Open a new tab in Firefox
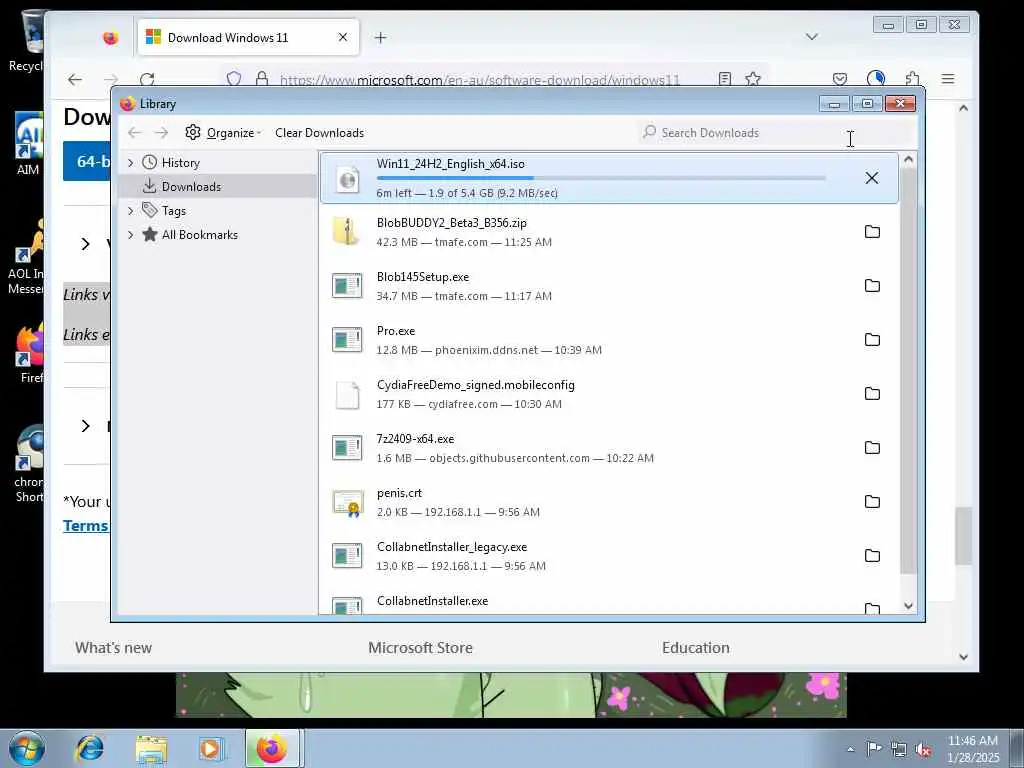 click(x=380, y=38)
